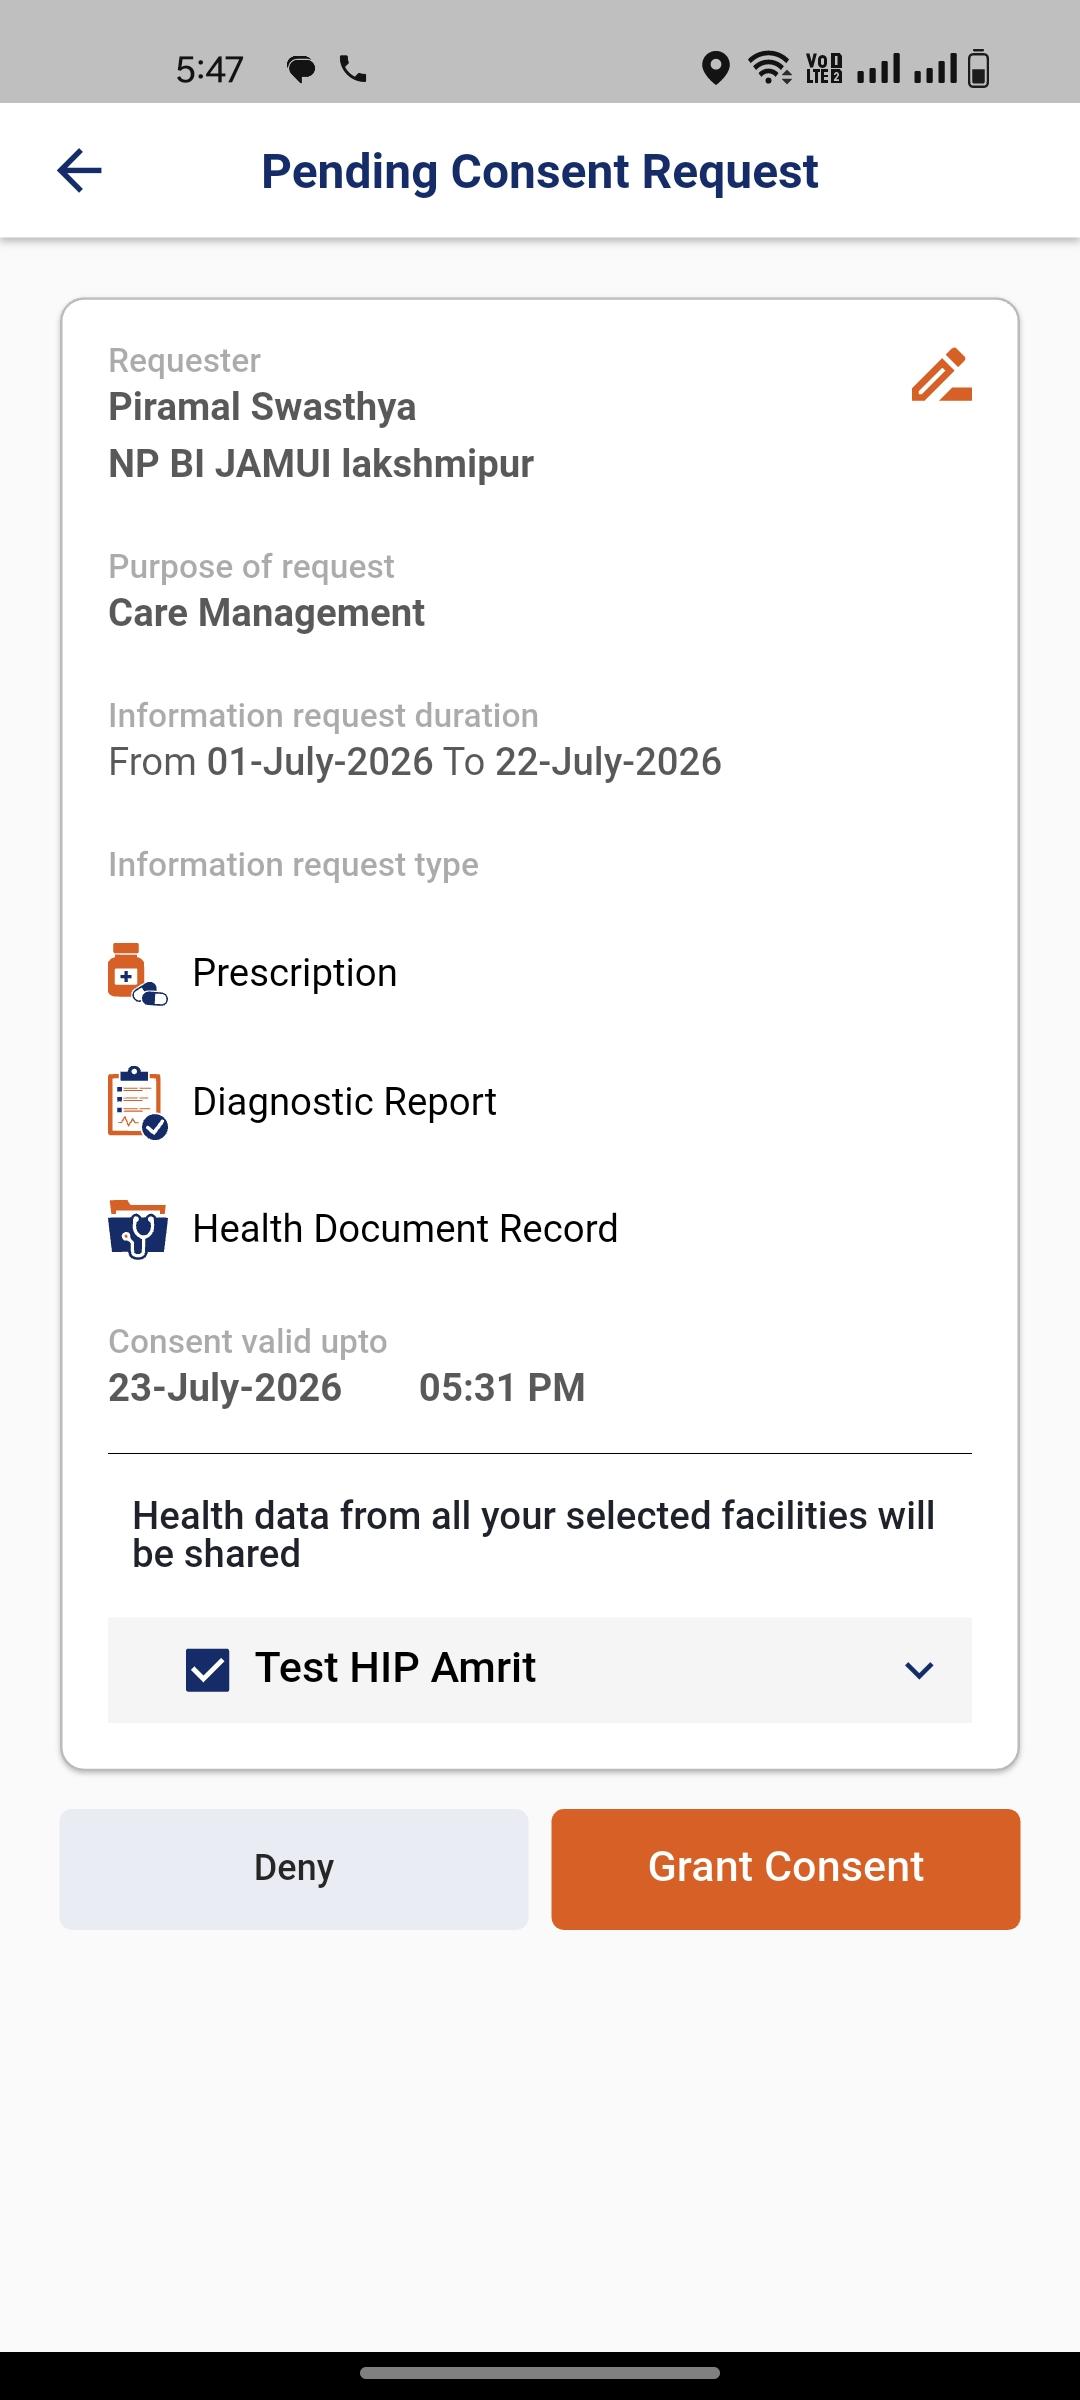Tap the phone call status icon

353,68
